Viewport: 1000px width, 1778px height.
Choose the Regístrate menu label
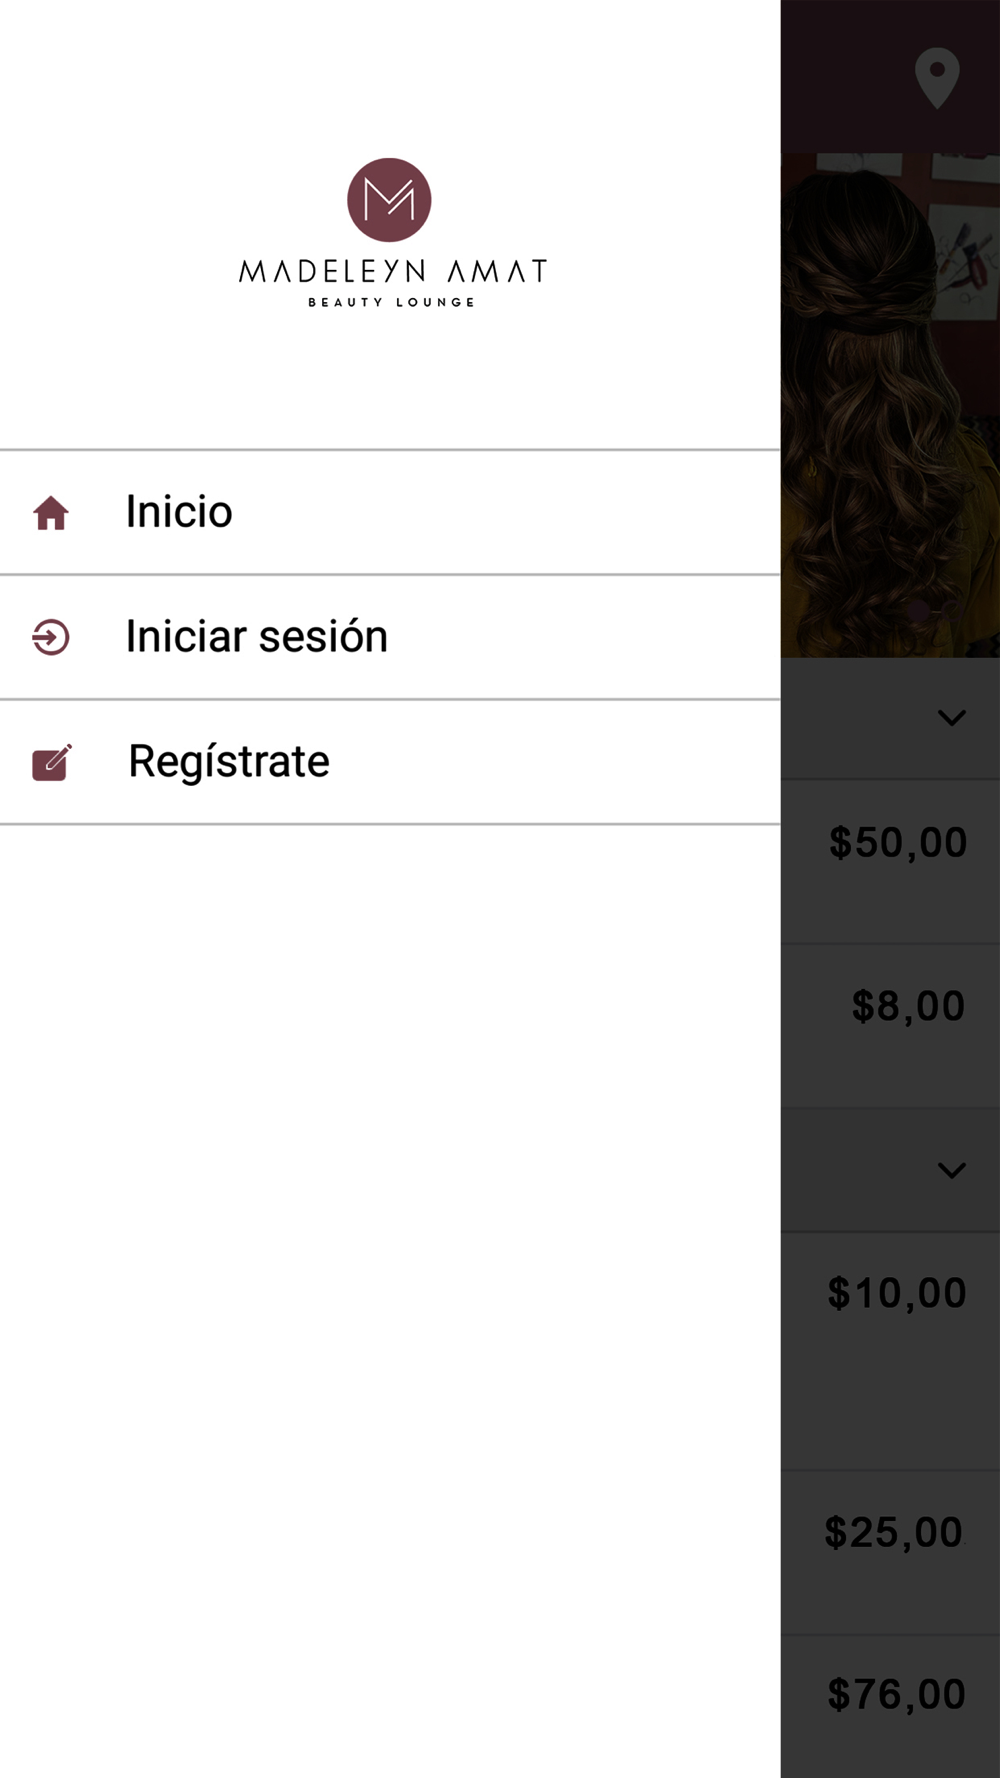coord(229,762)
